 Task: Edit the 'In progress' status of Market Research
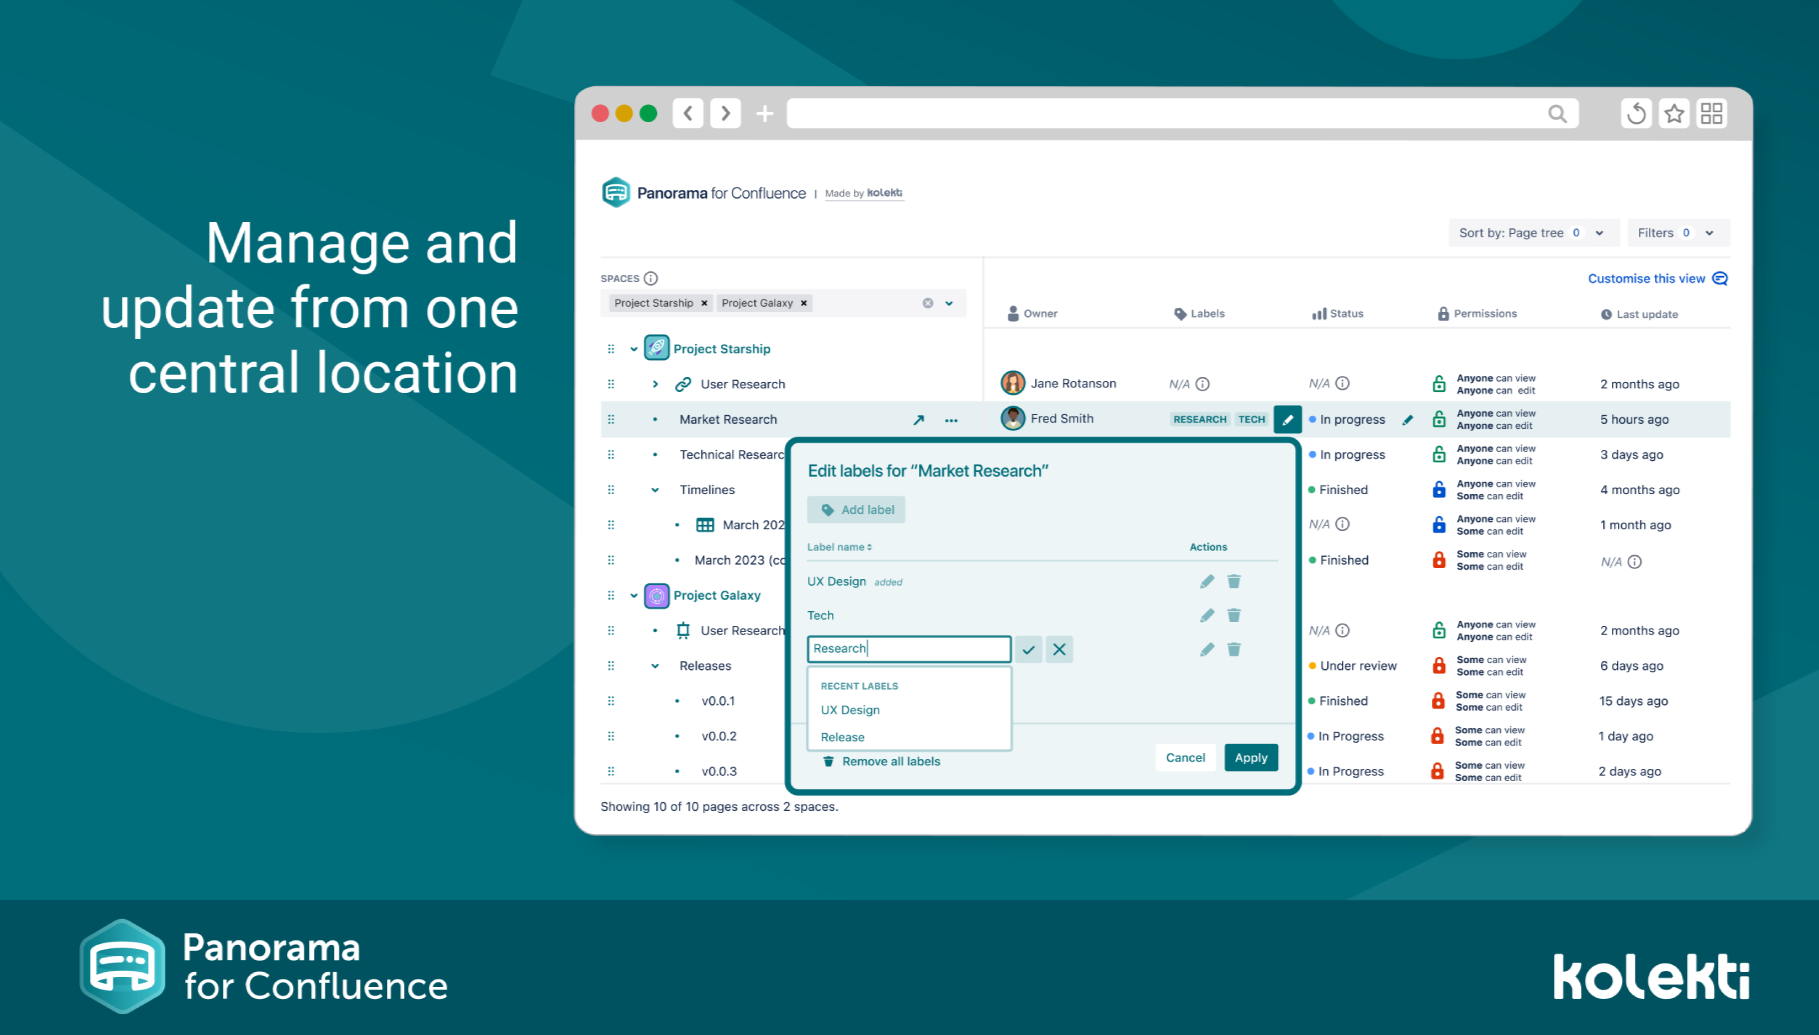(x=1408, y=420)
